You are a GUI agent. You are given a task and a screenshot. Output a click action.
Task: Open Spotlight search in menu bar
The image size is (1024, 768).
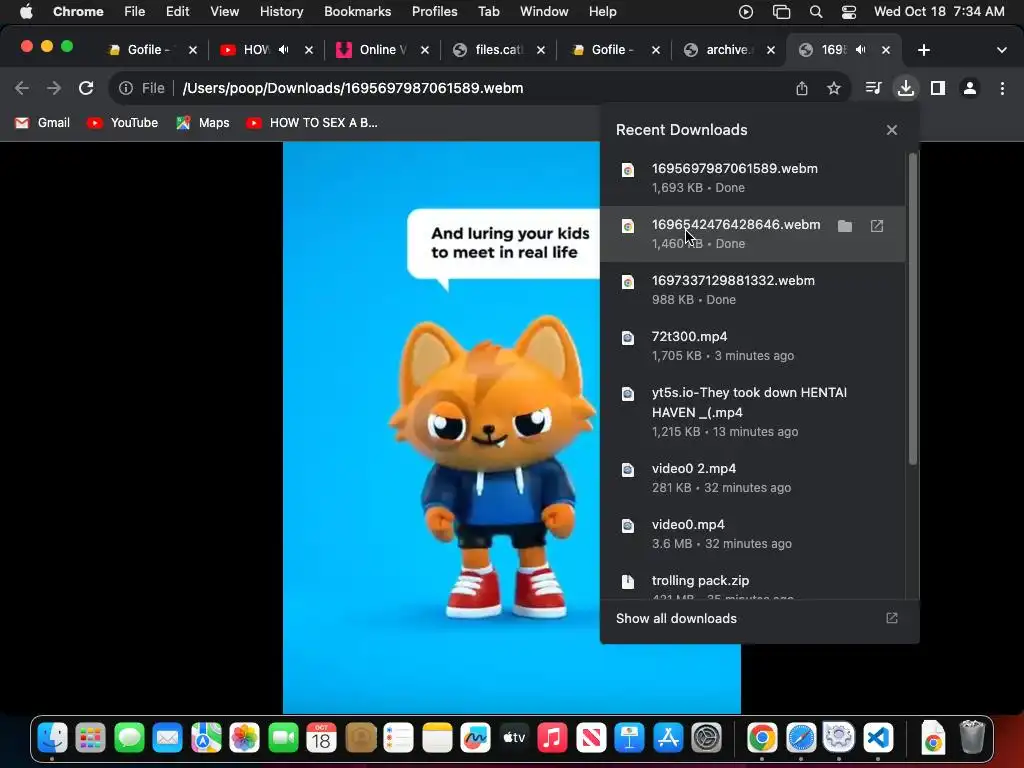(x=815, y=12)
